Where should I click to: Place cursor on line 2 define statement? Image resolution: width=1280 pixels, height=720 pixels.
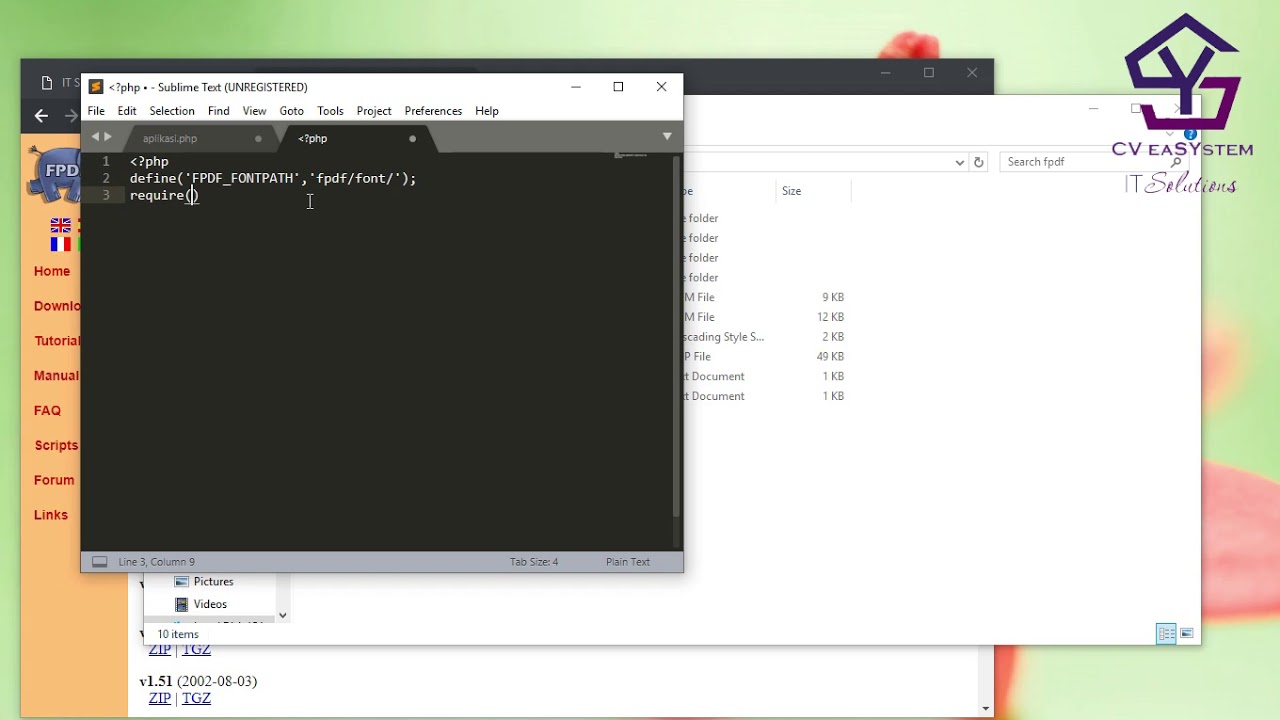click(x=273, y=178)
